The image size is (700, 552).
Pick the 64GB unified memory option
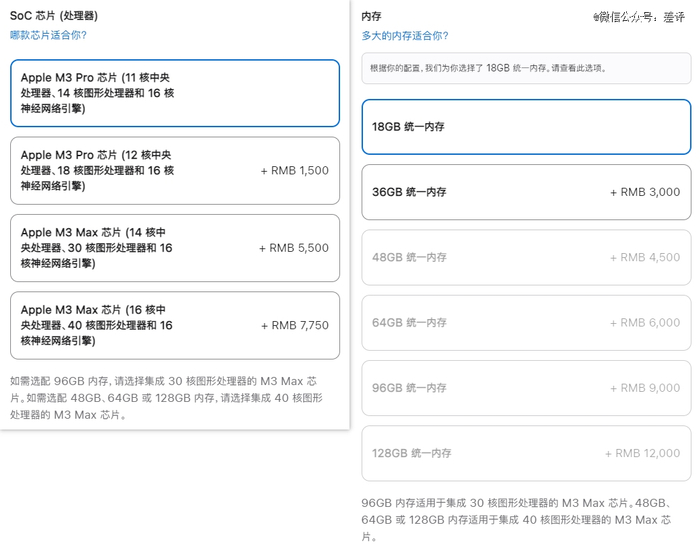(526, 323)
